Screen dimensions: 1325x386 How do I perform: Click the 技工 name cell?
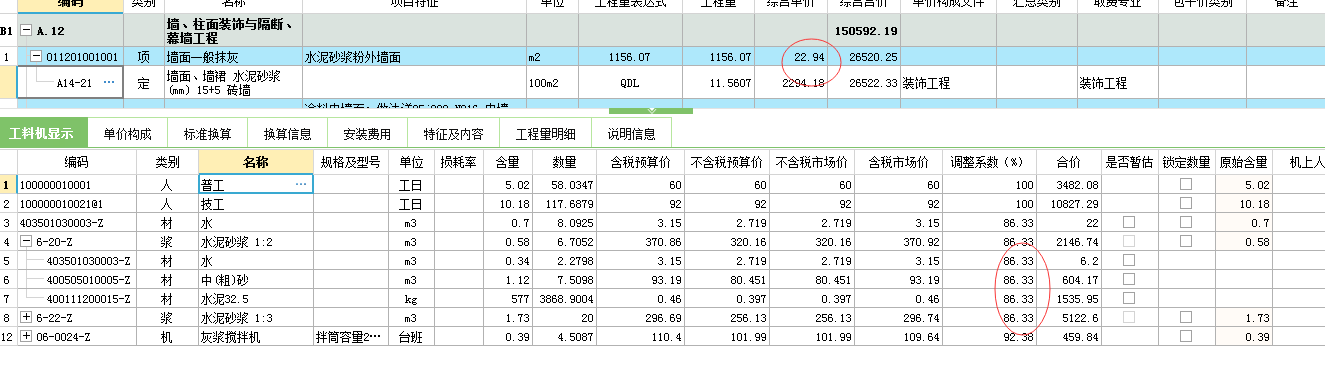(256, 204)
